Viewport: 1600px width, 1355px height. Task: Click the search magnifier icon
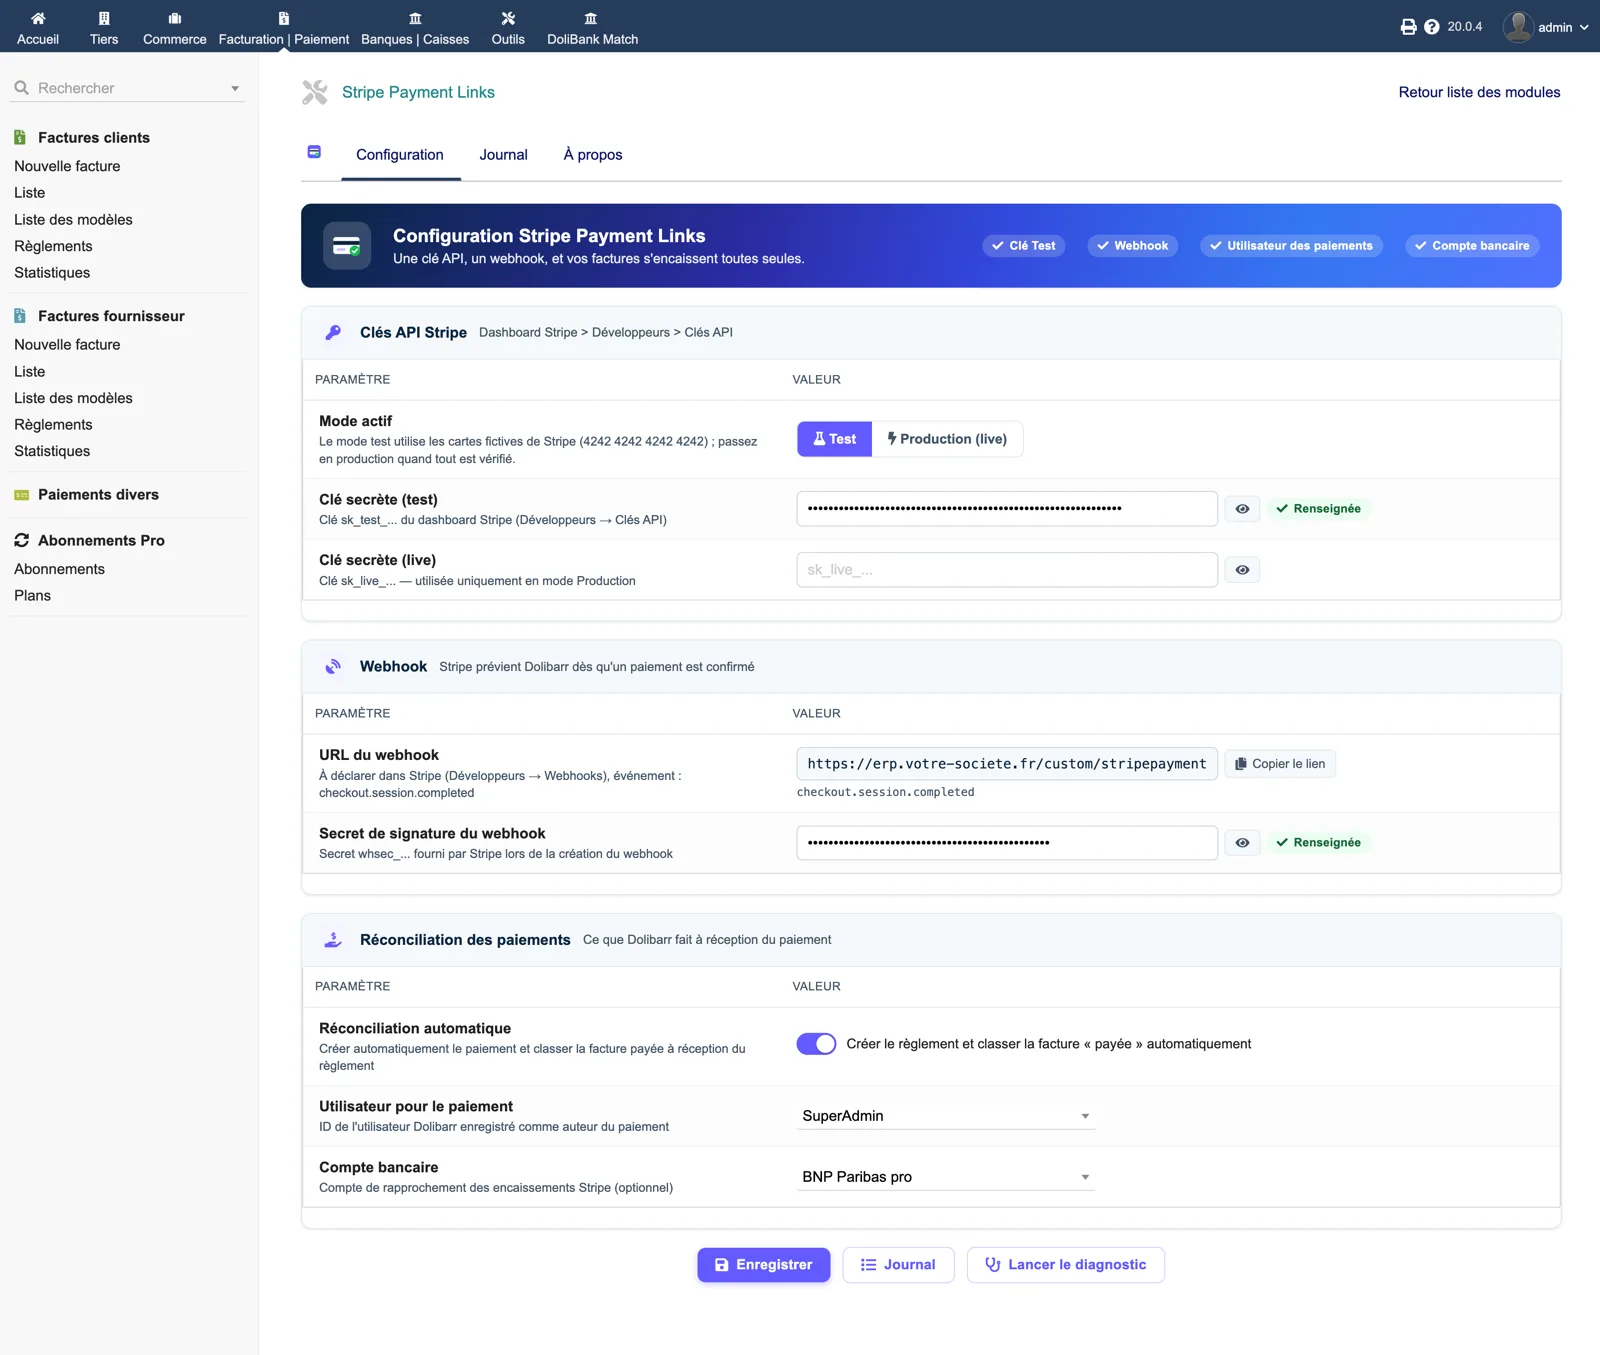click(21, 88)
